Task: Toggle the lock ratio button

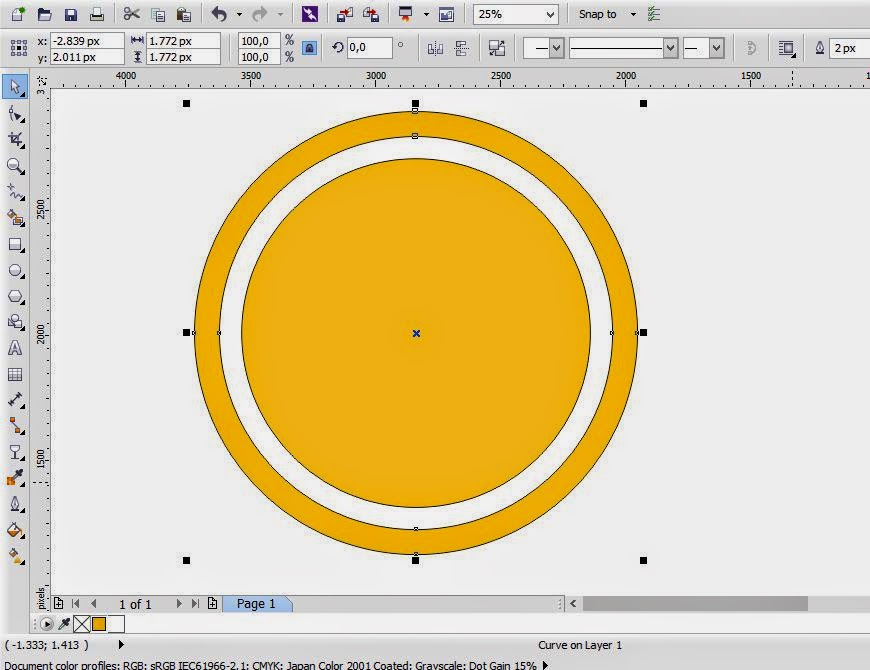Action: pos(310,48)
